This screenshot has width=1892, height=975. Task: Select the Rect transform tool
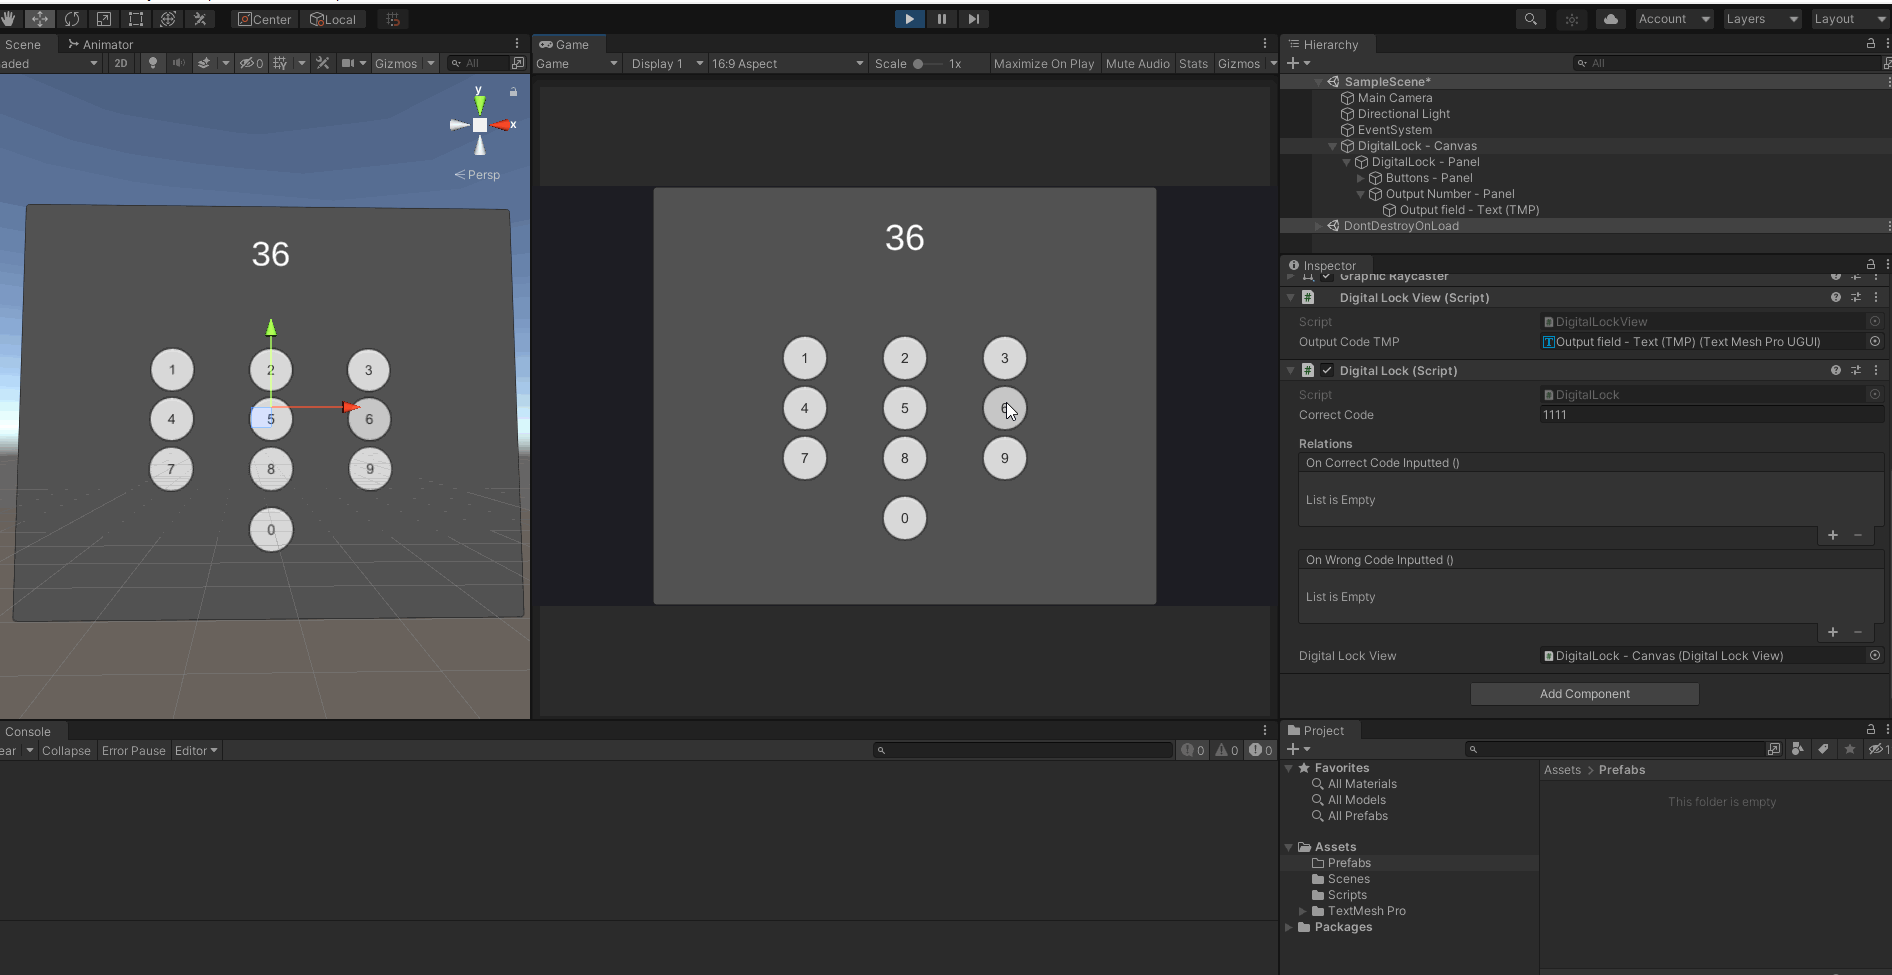136,19
